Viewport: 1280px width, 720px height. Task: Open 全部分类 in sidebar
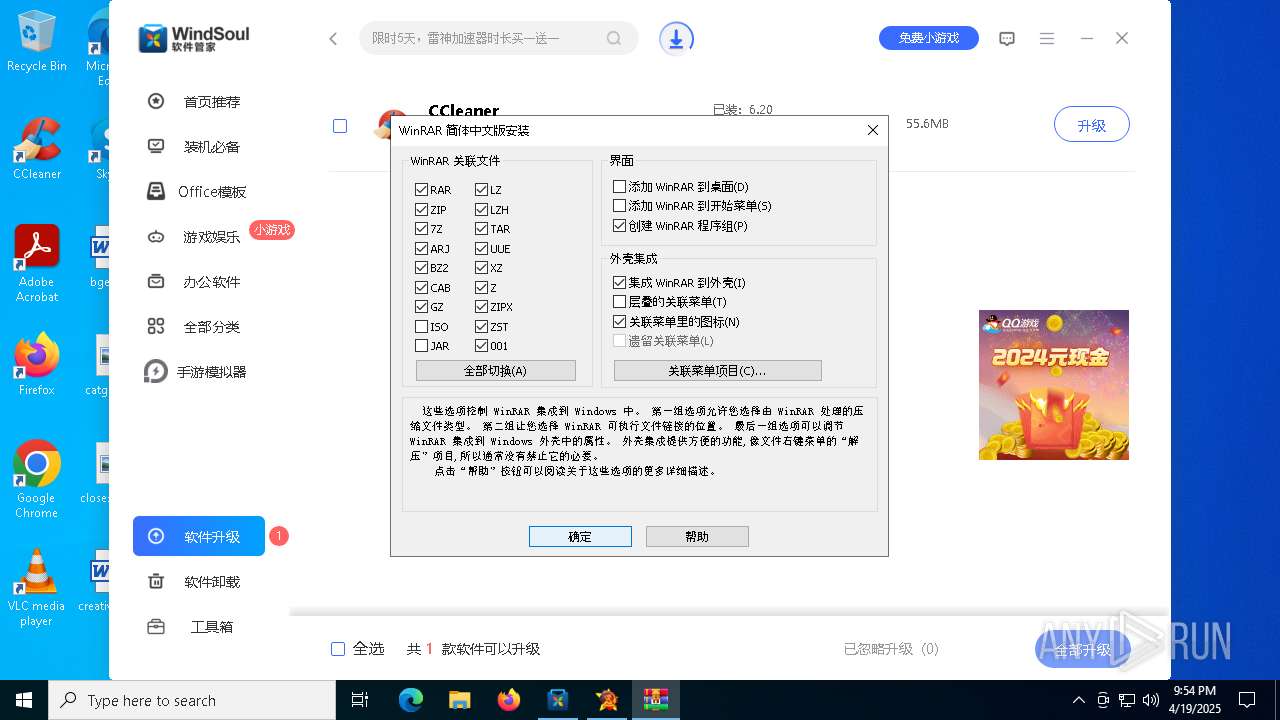tap(199, 327)
